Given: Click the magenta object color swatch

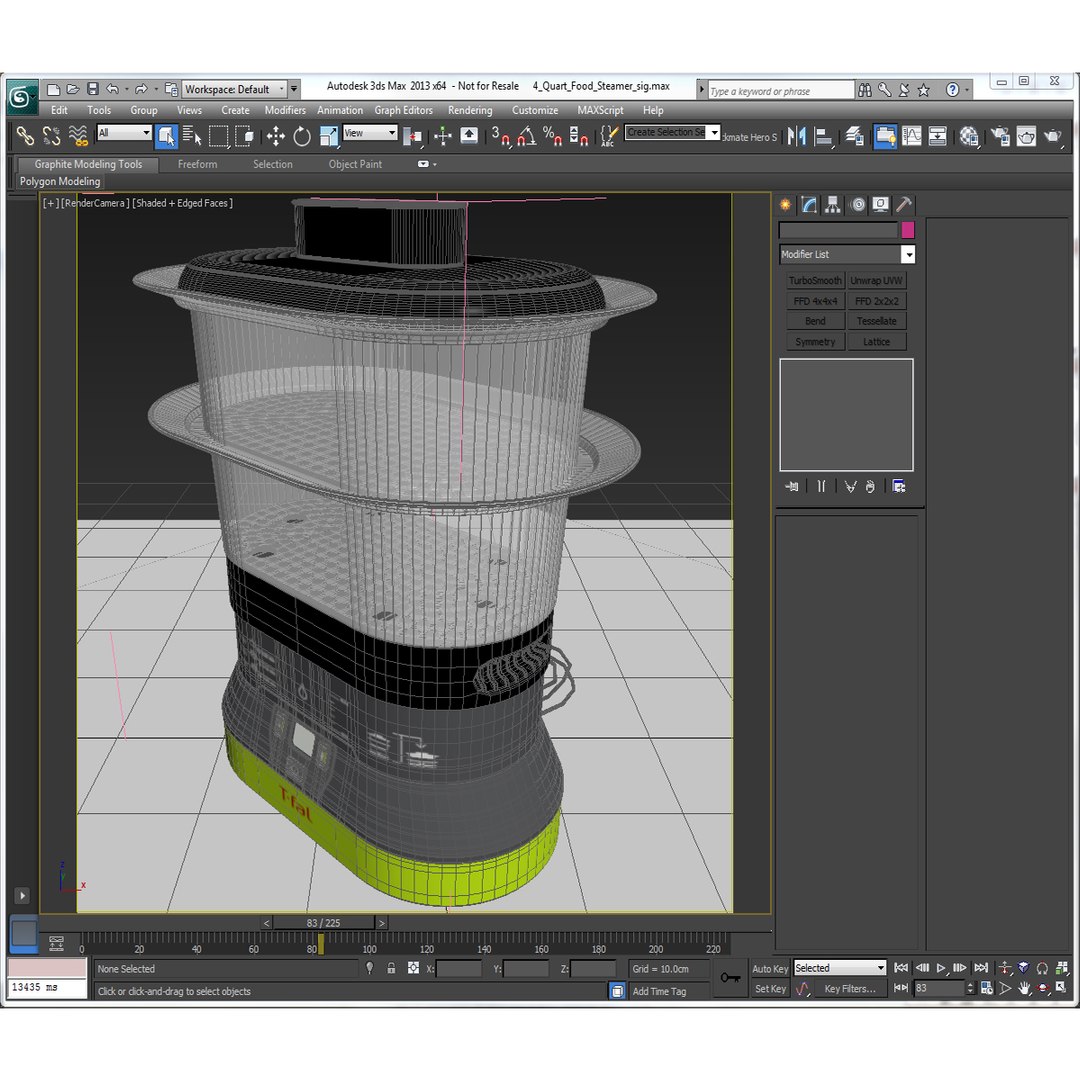Looking at the screenshot, I should click(x=908, y=230).
